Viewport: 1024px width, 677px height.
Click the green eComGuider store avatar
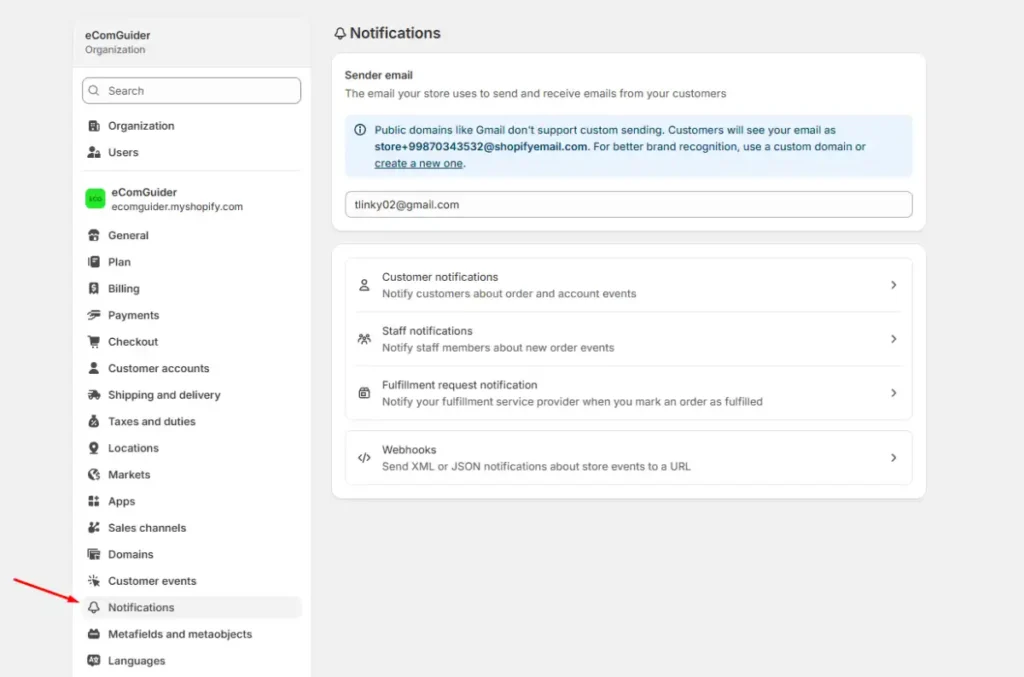coord(95,198)
